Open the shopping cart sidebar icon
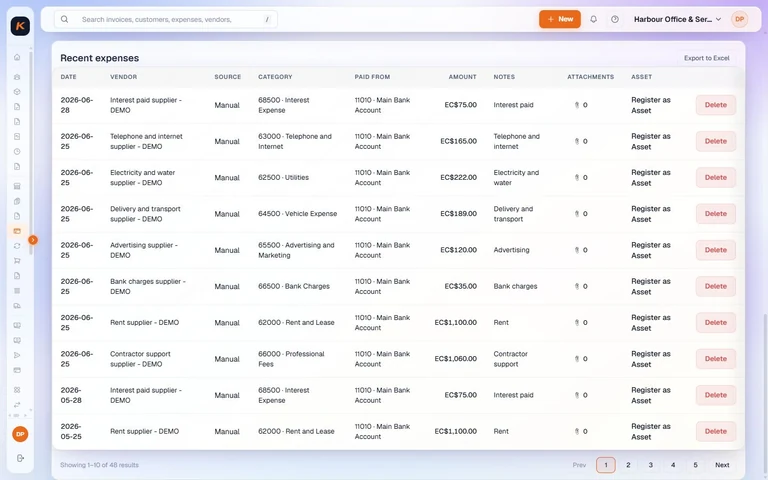The height and width of the screenshot is (480, 768). point(17,261)
